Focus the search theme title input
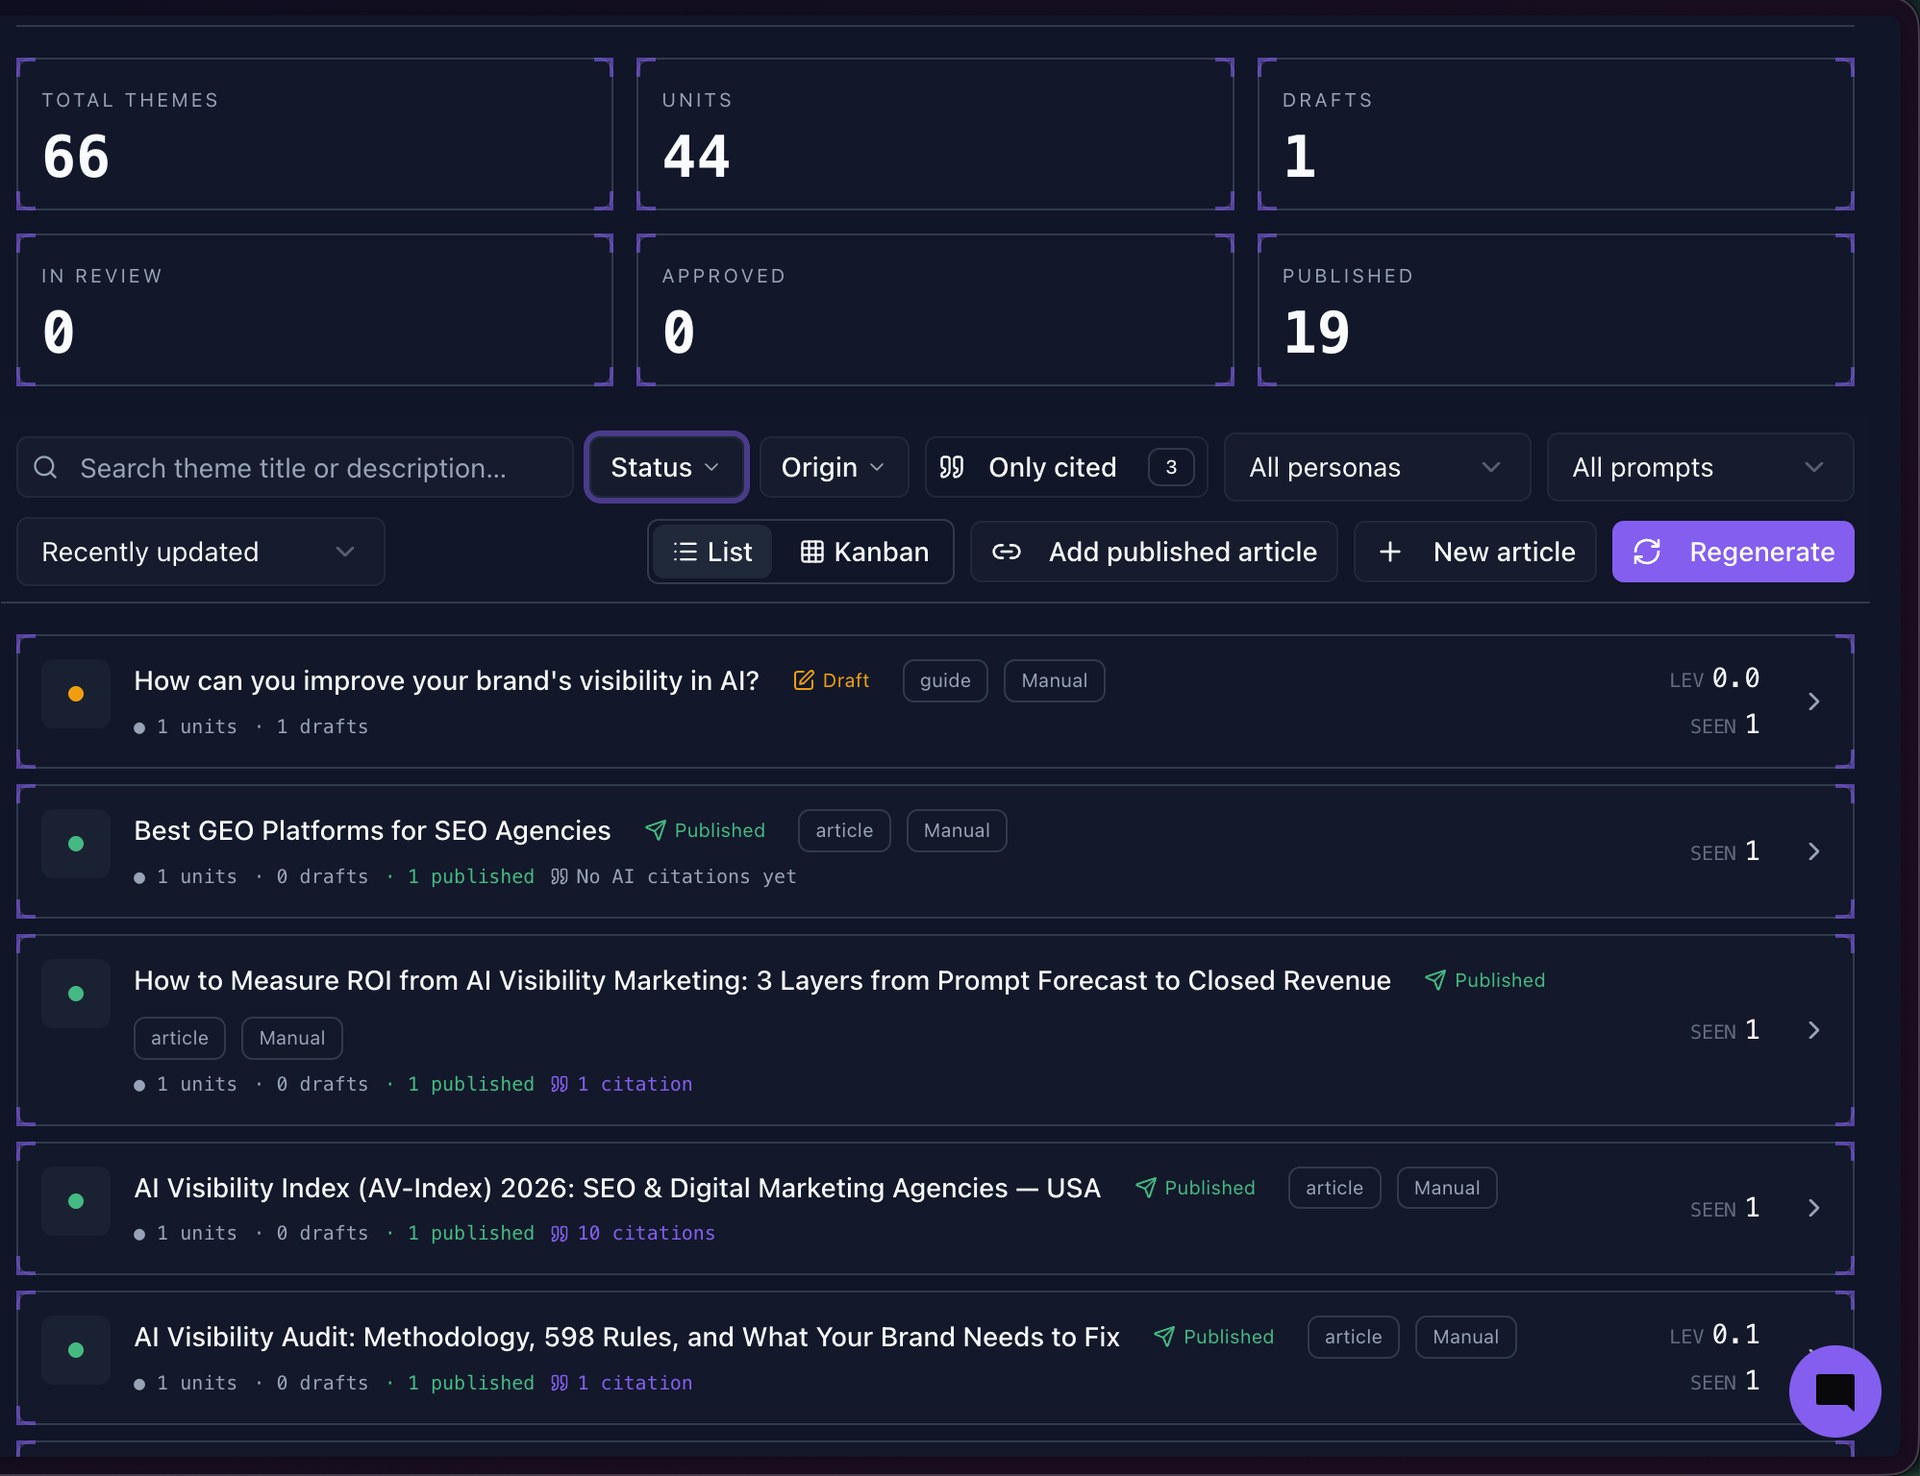 pyautogui.click(x=295, y=467)
